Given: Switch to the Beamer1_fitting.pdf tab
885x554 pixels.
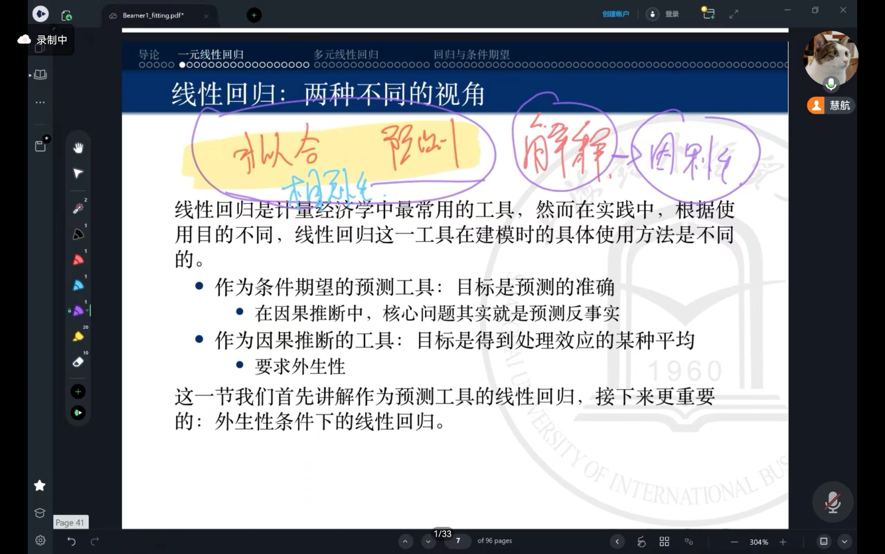Looking at the screenshot, I should (x=153, y=15).
